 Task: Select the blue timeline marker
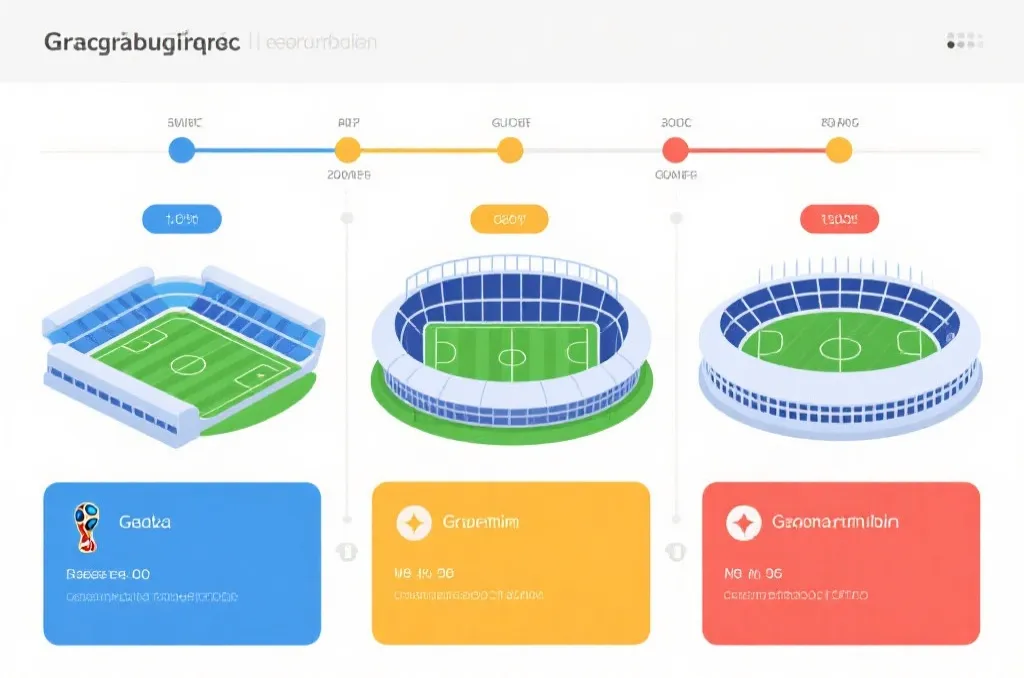coord(182,150)
